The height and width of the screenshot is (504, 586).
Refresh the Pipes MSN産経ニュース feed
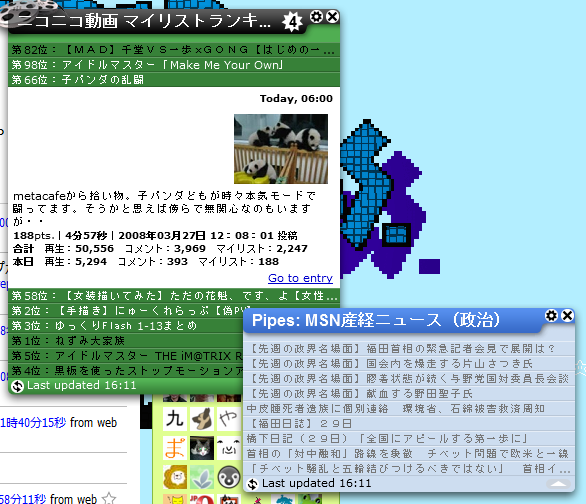(x=253, y=484)
